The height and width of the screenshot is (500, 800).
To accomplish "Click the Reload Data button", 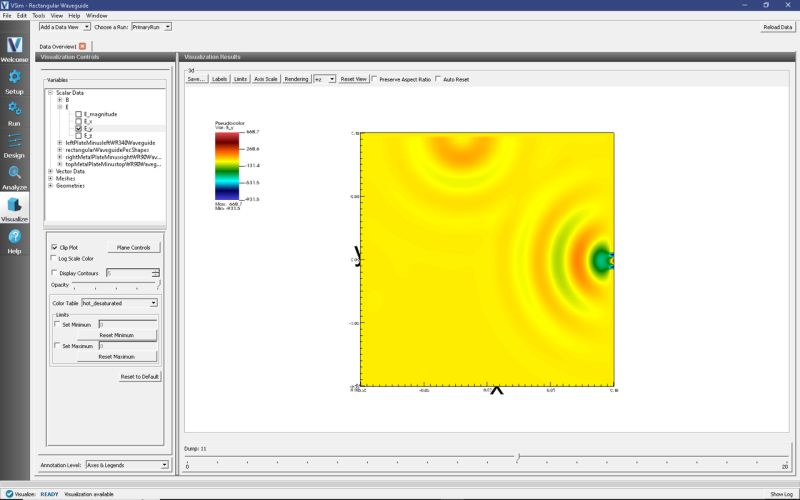I will pyautogui.click(x=778, y=27).
